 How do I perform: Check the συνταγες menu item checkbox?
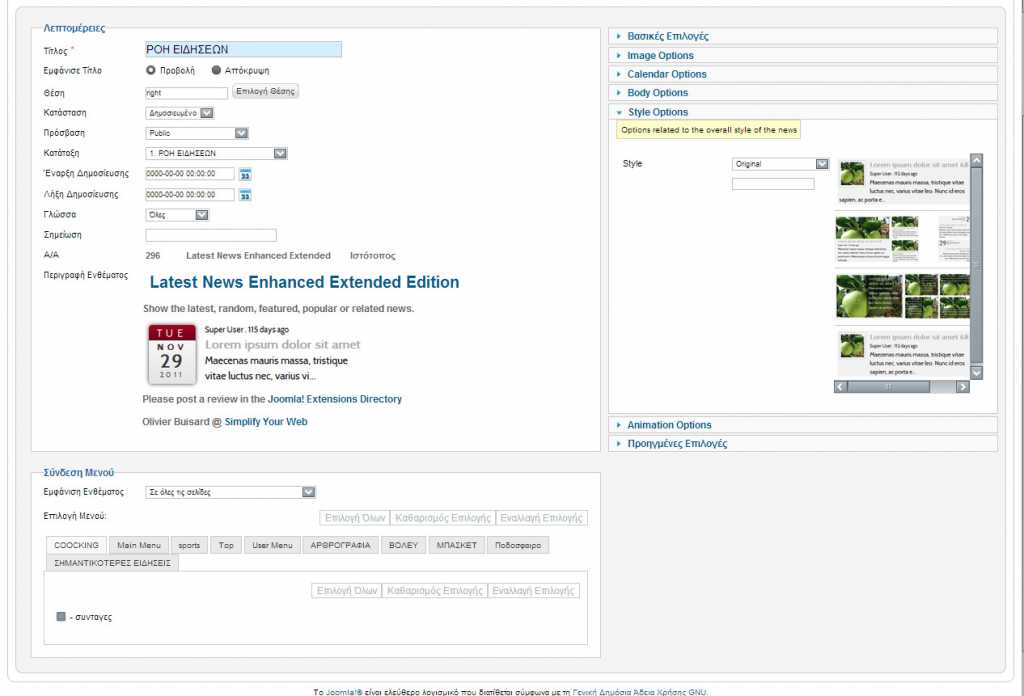pos(61,617)
